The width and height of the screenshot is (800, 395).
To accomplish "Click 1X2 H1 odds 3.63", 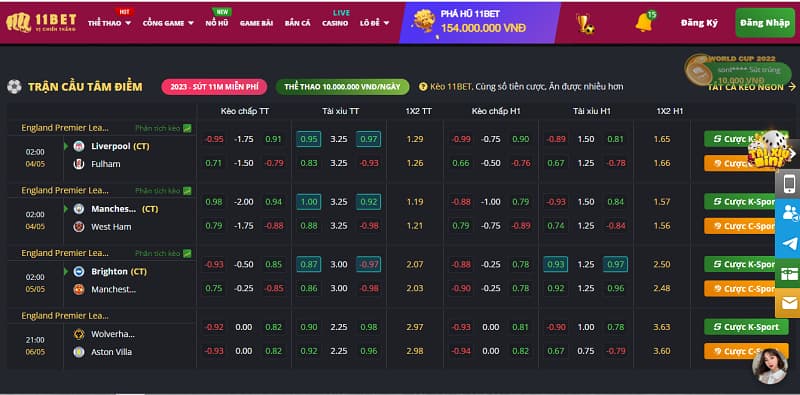I will (x=662, y=327).
